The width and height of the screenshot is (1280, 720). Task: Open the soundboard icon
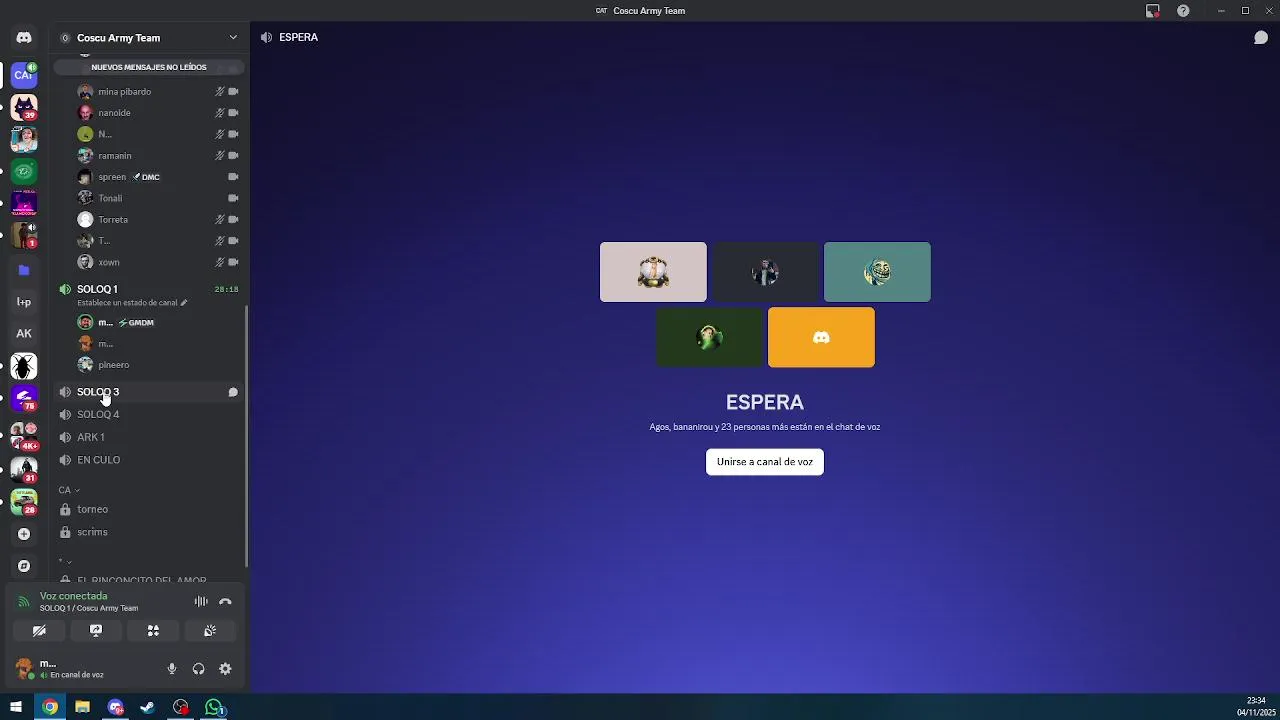pos(210,631)
